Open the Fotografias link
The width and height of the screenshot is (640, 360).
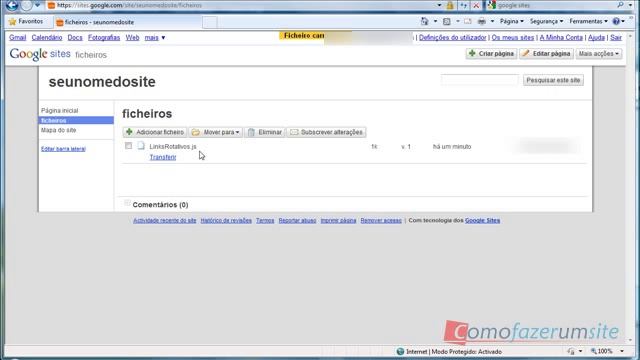[104, 38]
